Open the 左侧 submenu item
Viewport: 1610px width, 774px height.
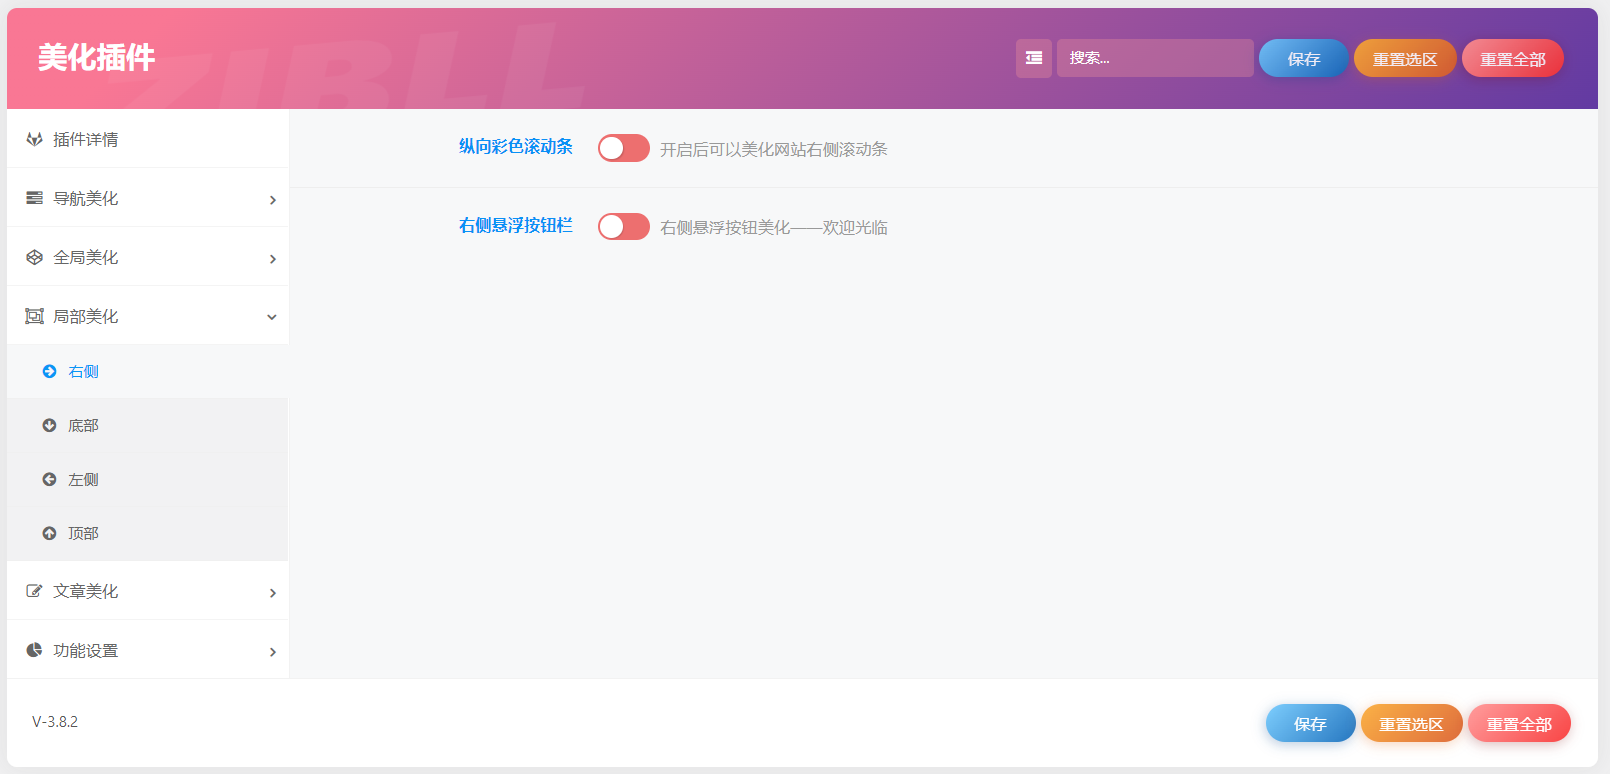[x=83, y=480]
